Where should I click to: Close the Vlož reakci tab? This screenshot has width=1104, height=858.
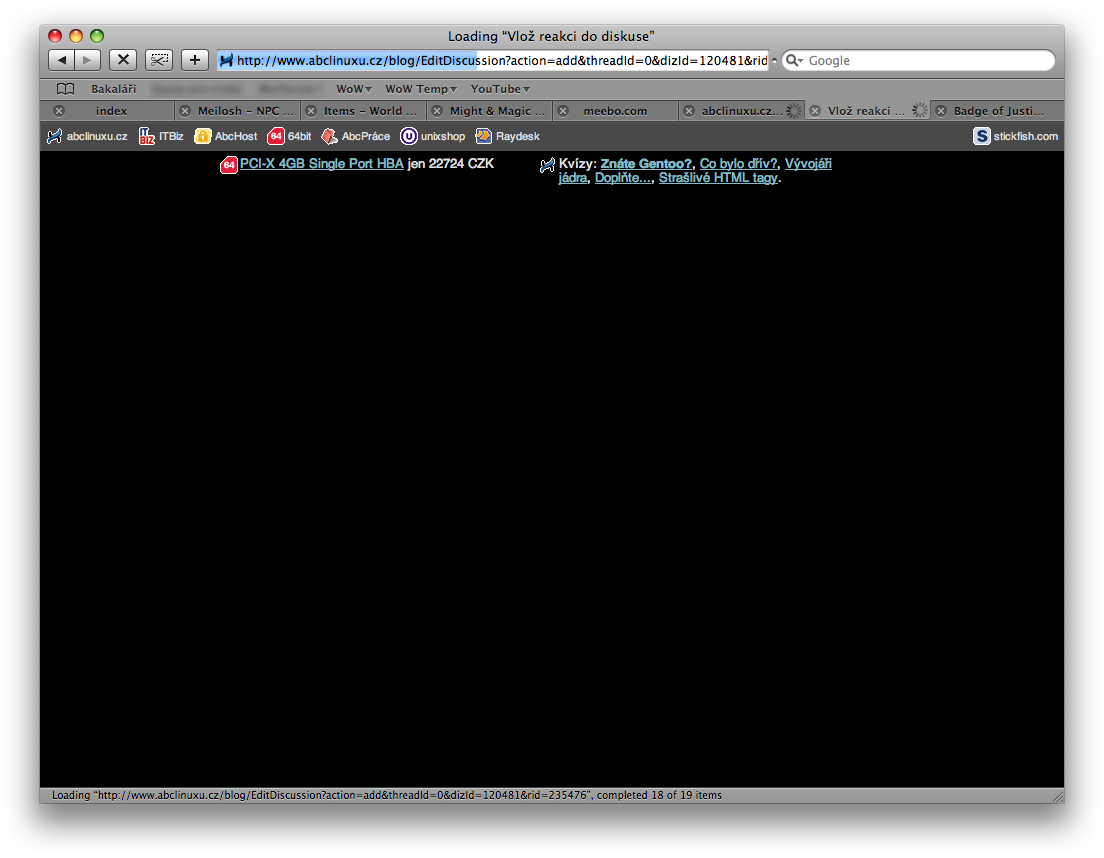pos(815,111)
